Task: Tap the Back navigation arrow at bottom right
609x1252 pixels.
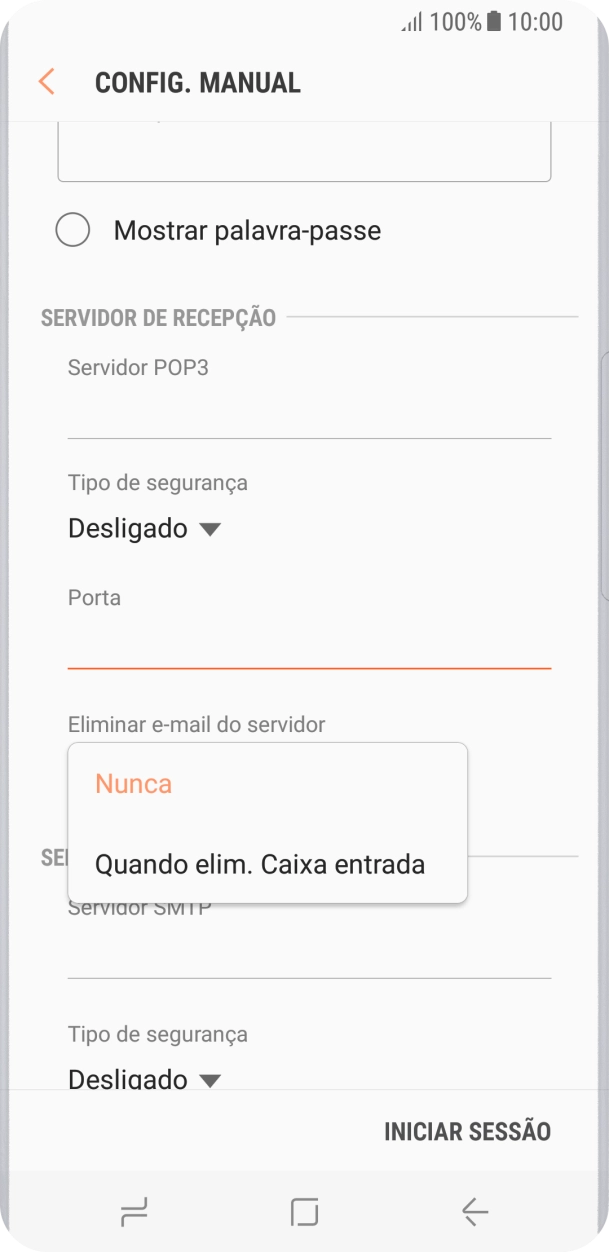Action: point(475,1212)
